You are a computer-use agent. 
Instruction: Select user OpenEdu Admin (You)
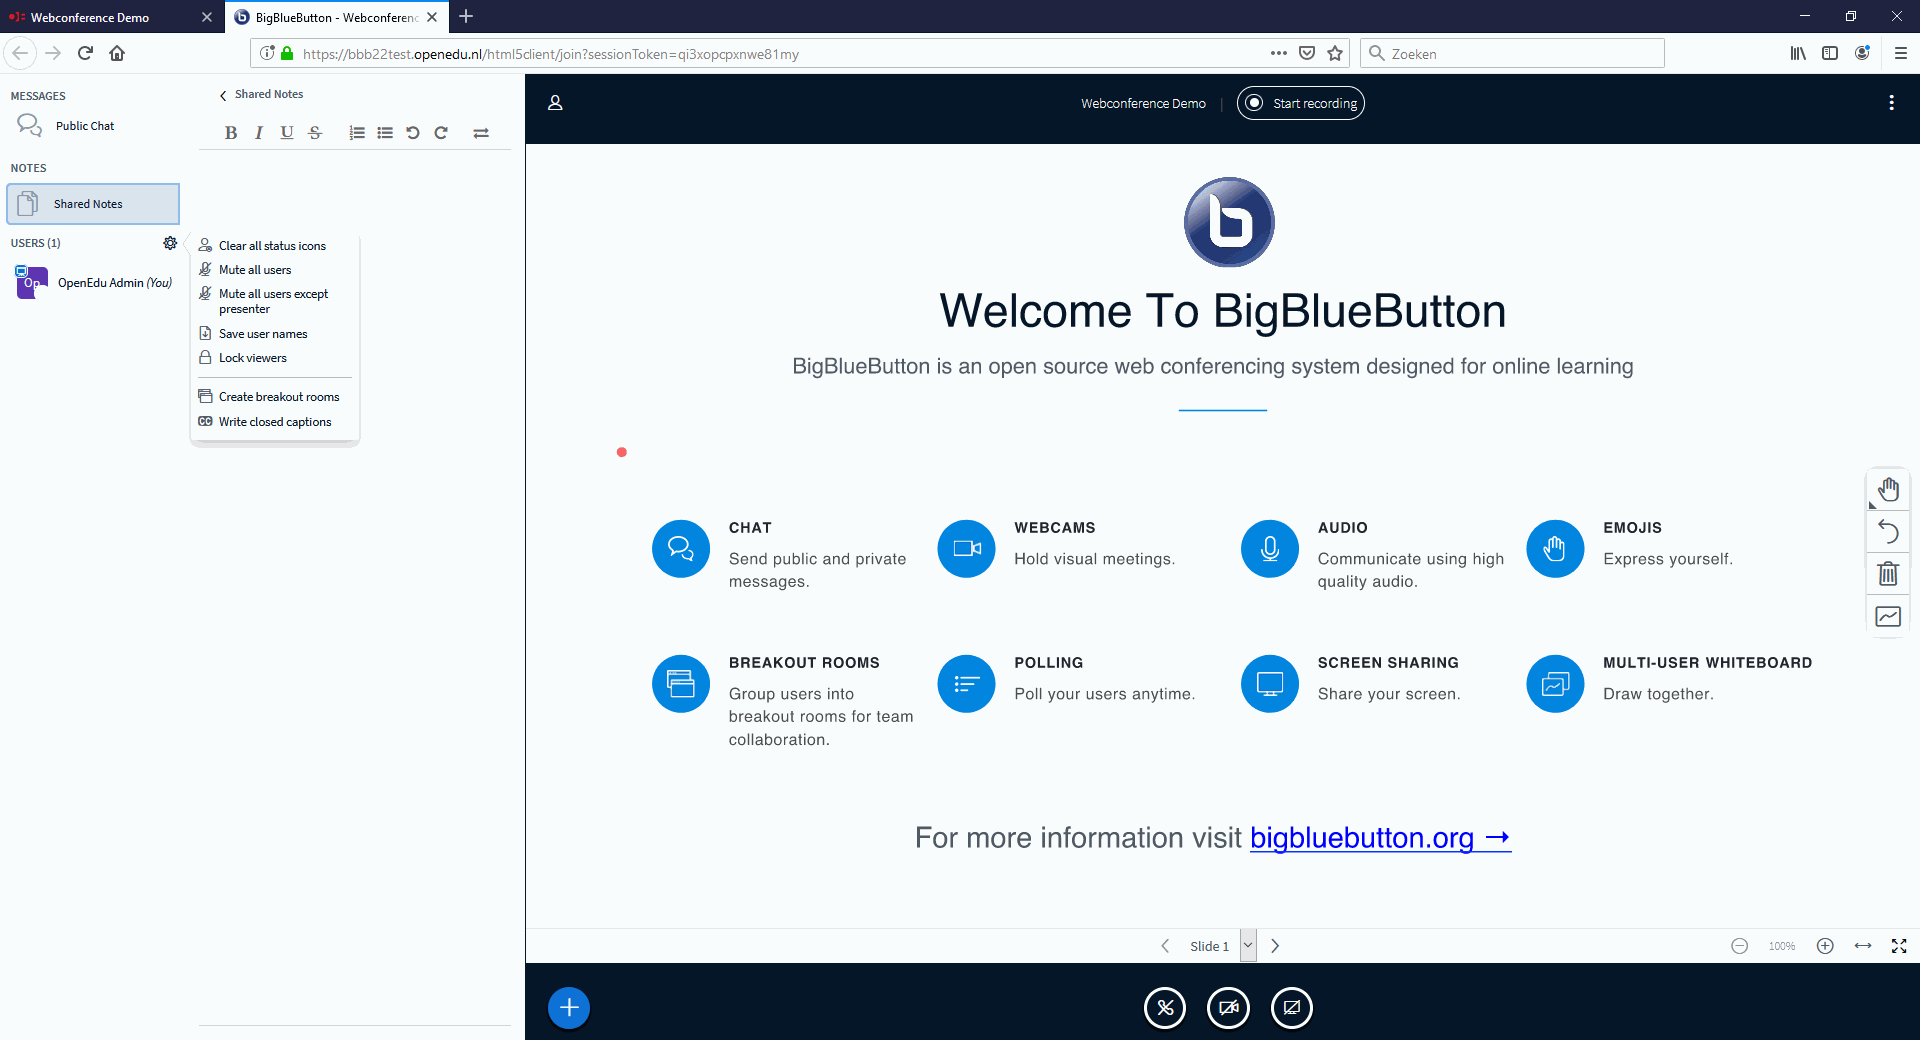[x=95, y=283]
